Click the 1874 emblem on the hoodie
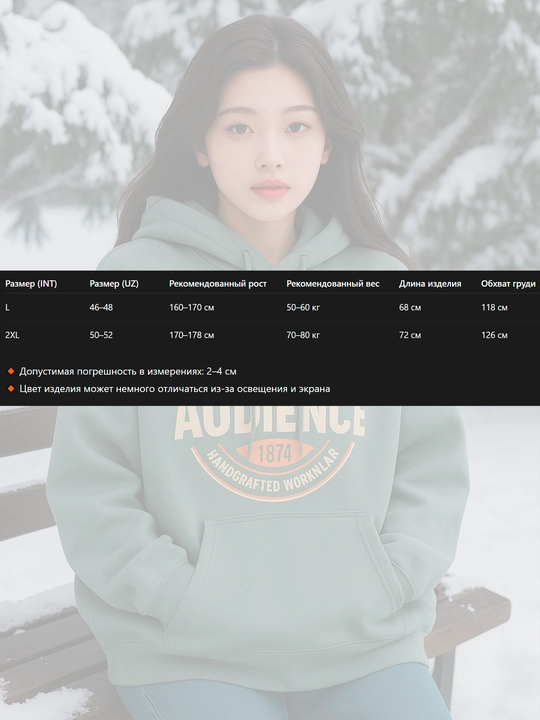 (275, 454)
